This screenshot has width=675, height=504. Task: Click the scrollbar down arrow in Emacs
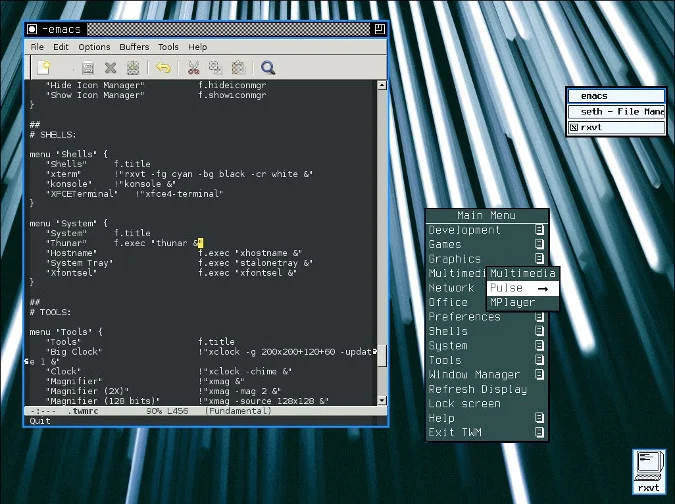coord(382,400)
